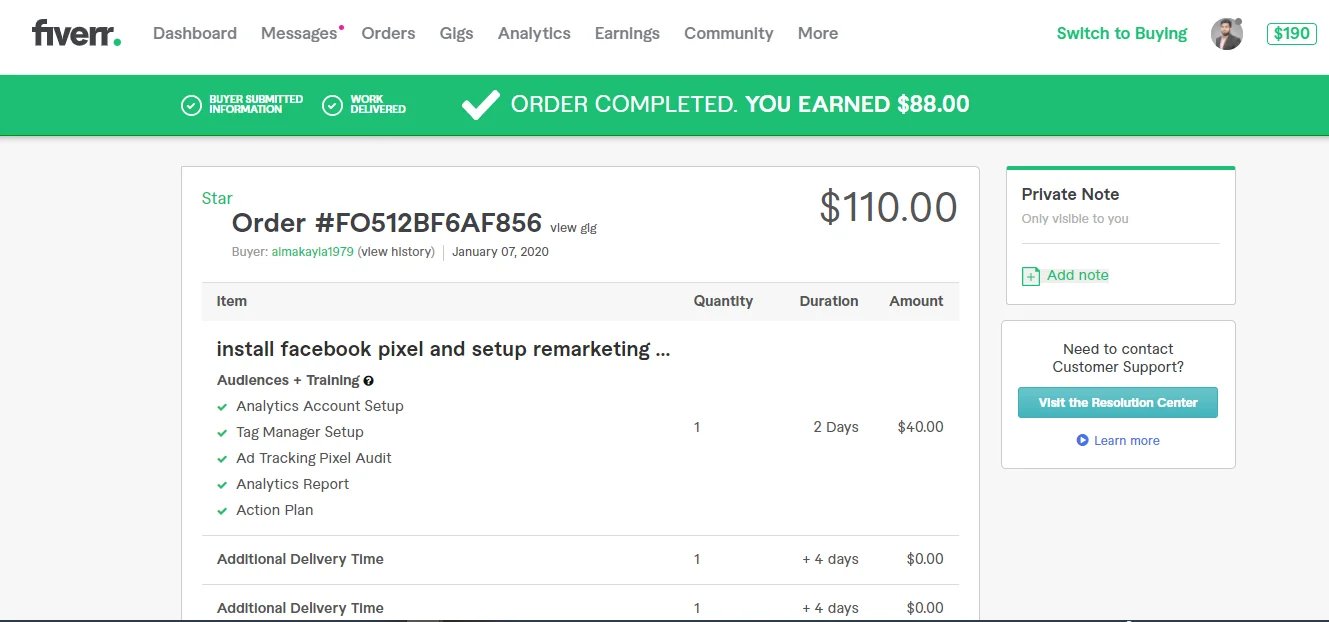Open Messages from the top navigation

(x=299, y=33)
